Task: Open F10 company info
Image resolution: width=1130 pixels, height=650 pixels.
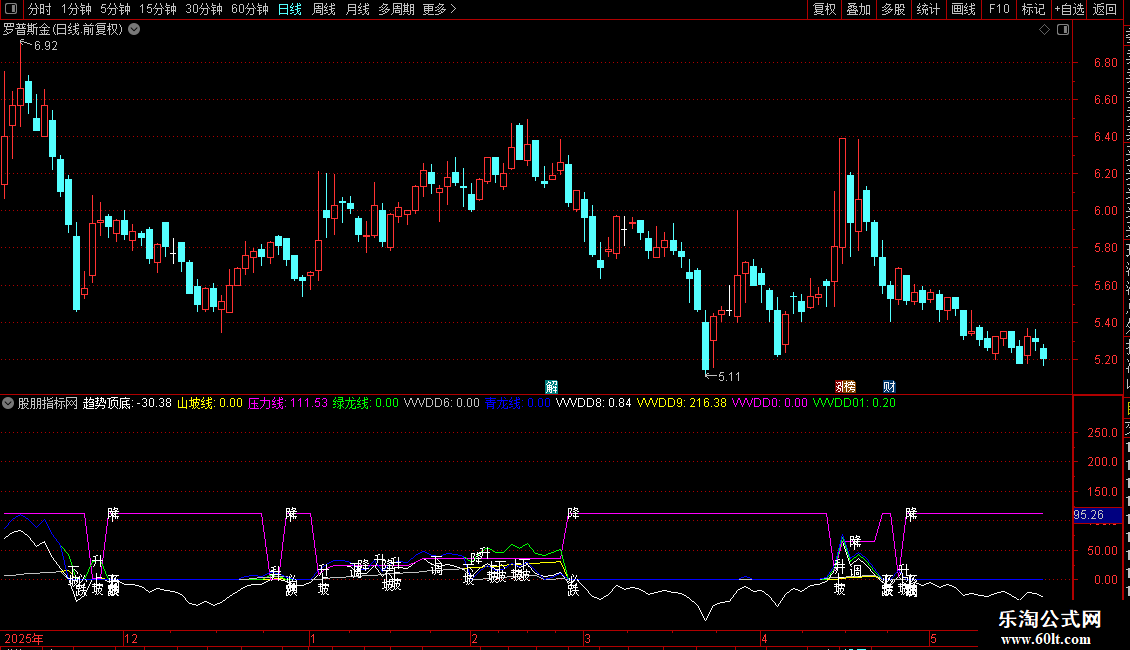Action: (999, 9)
